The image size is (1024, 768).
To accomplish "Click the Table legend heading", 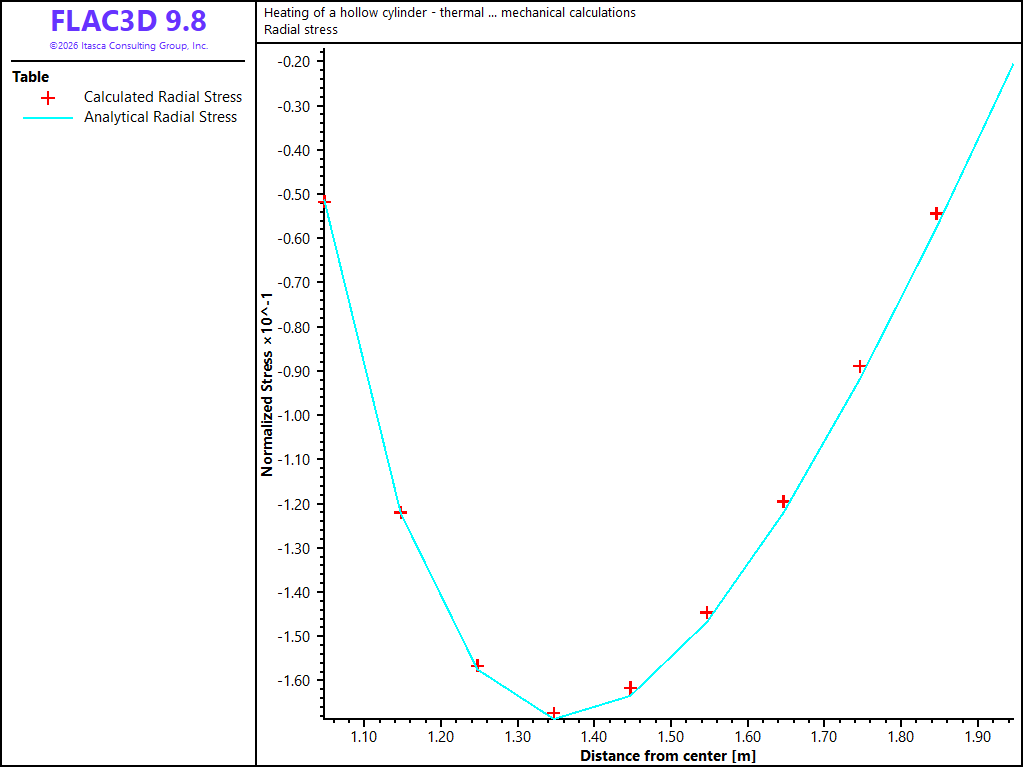I will (x=30, y=77).
